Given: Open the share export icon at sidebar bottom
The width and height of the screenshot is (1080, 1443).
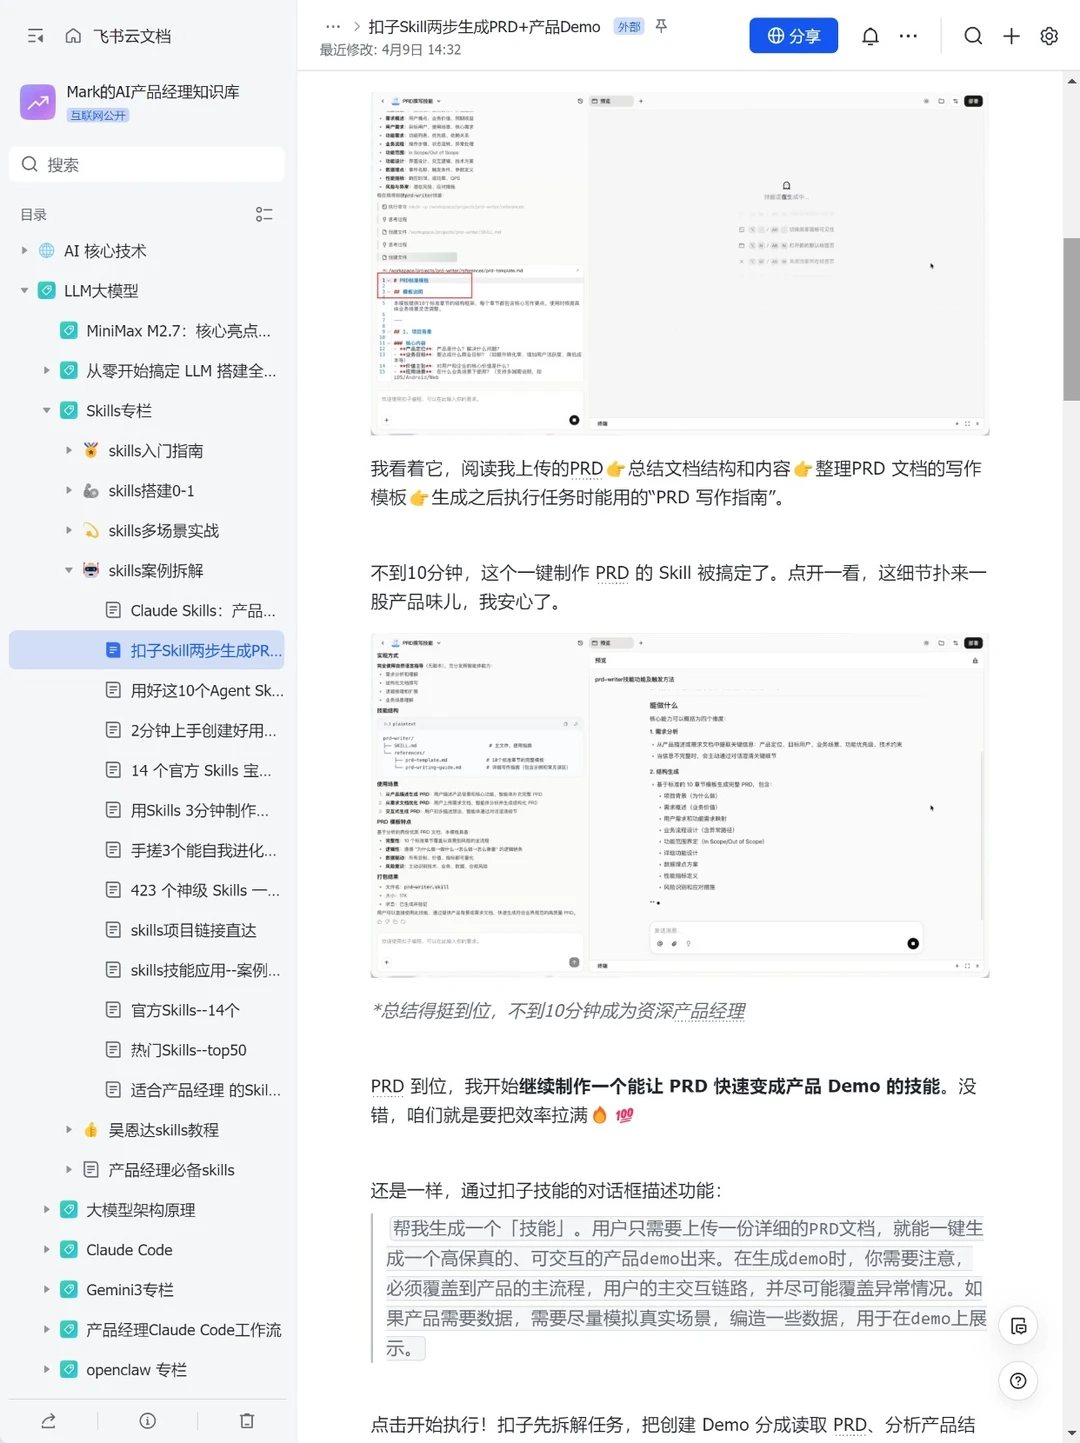Looking at the screenshot, I should click(x=48, y=1421).
